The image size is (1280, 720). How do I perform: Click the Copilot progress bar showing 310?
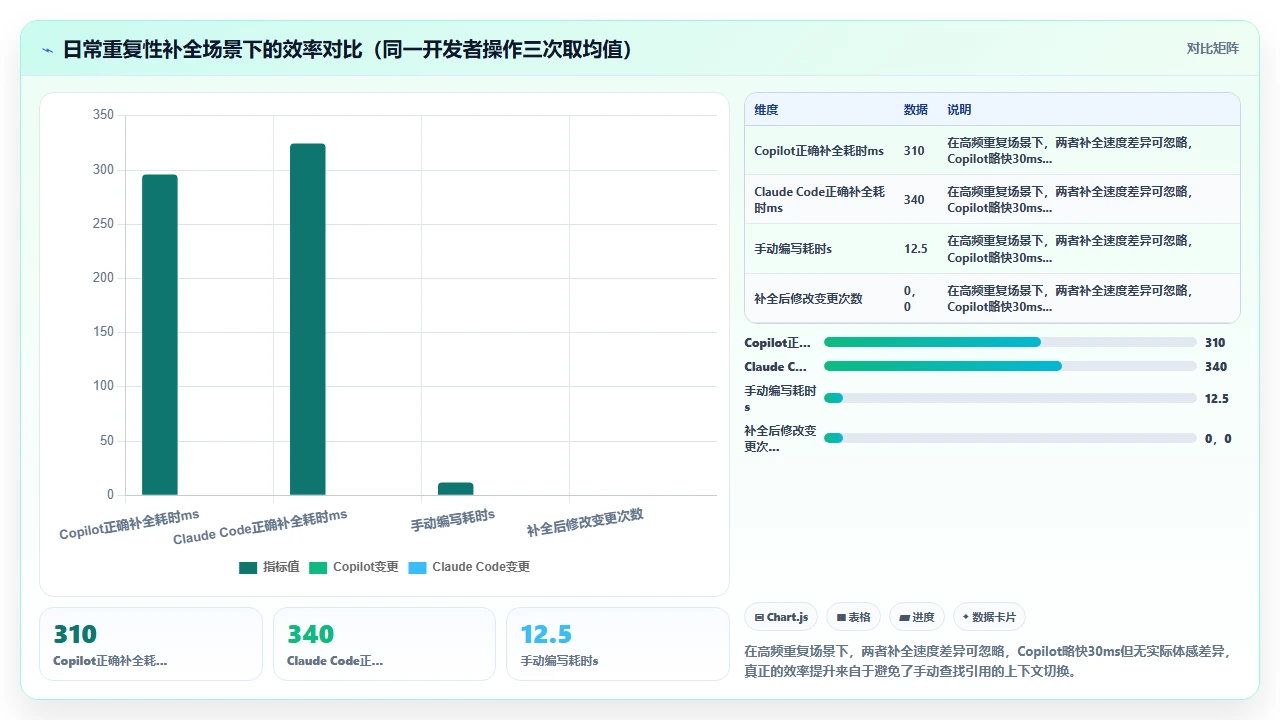1010,342
